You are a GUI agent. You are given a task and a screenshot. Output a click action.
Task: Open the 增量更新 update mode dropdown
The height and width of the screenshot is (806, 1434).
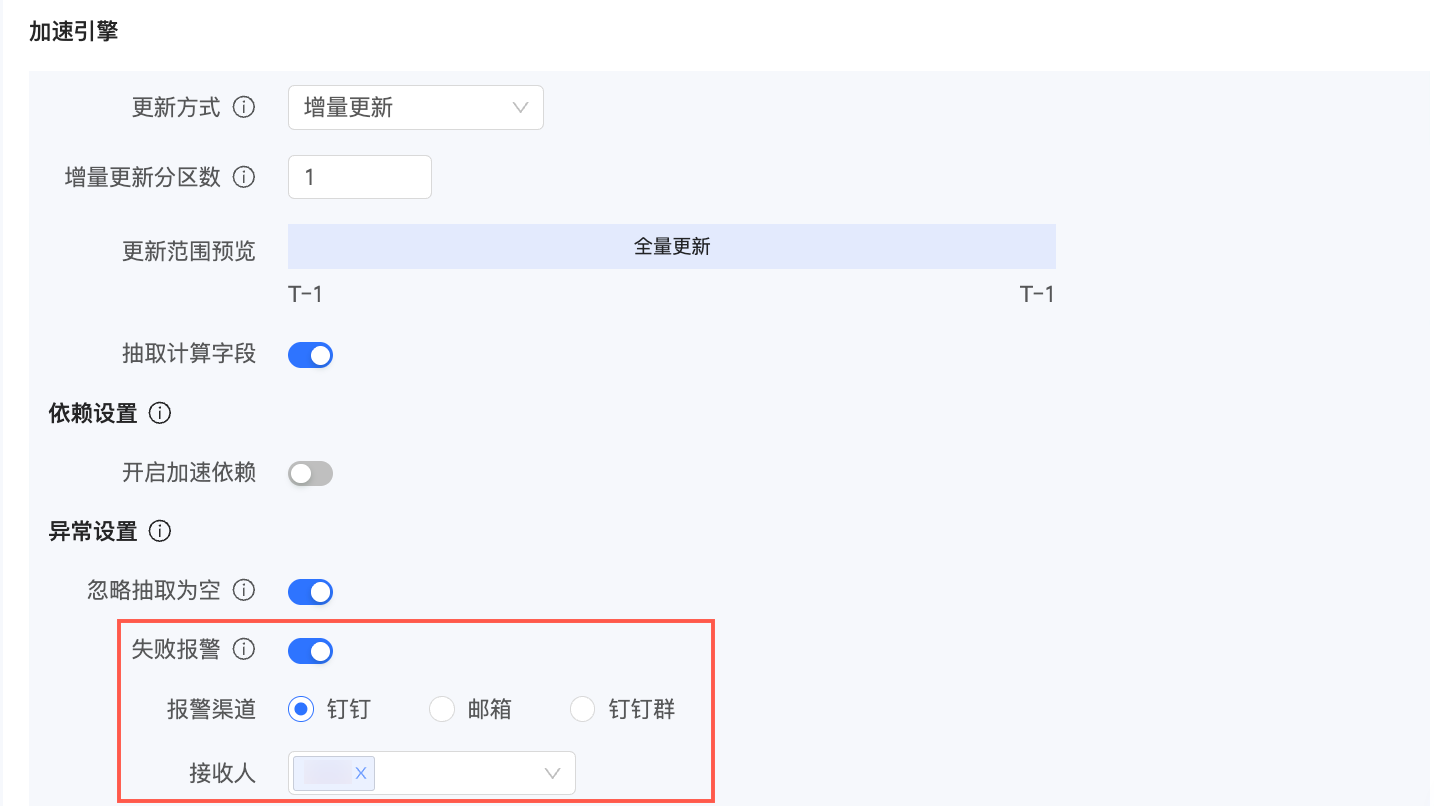[415, 108]
